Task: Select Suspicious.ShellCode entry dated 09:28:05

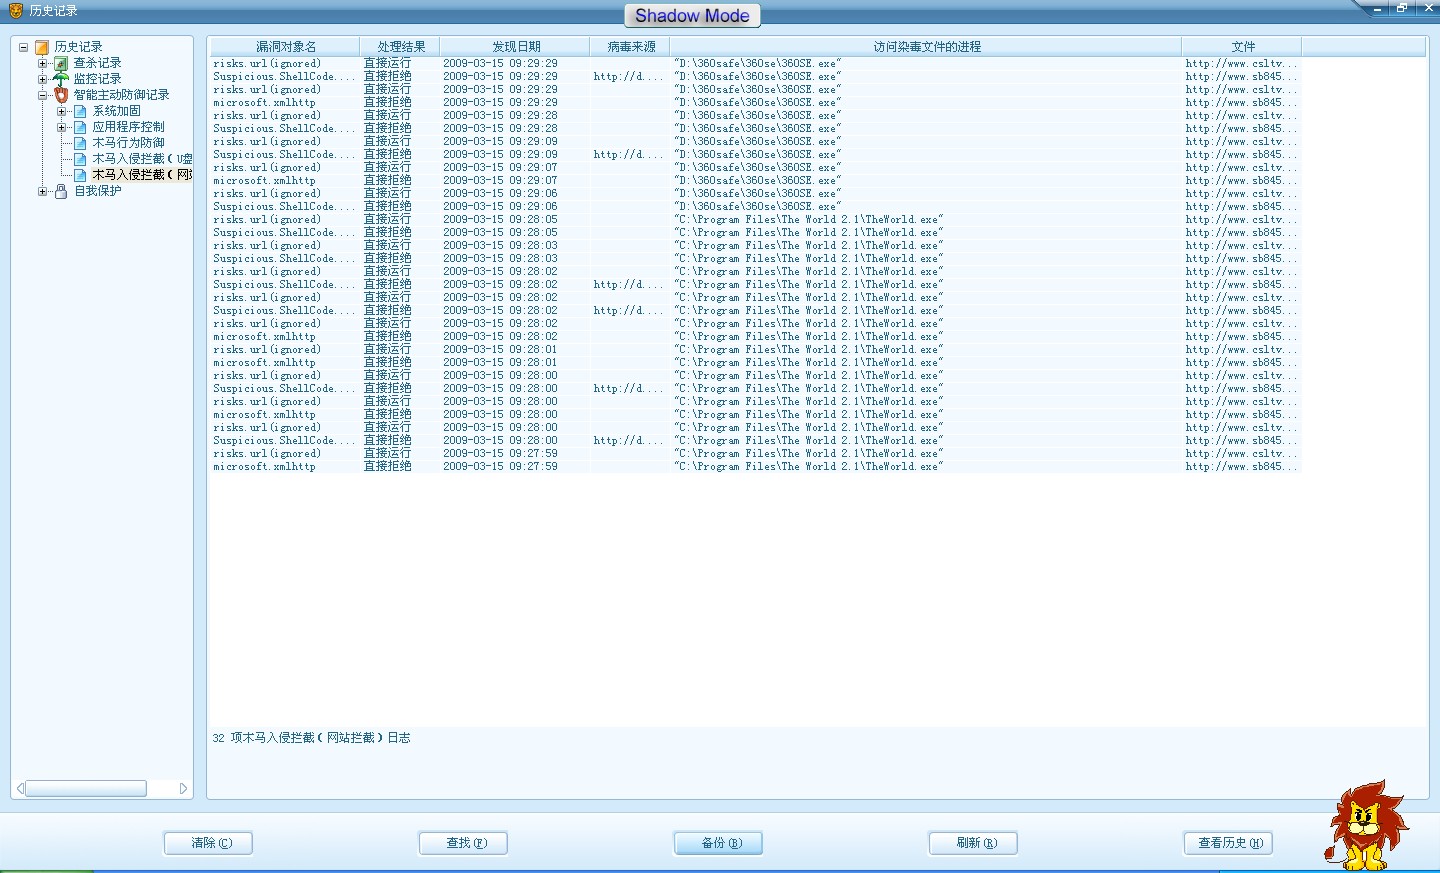Action: pyautogui.click(x=755, y=233)
